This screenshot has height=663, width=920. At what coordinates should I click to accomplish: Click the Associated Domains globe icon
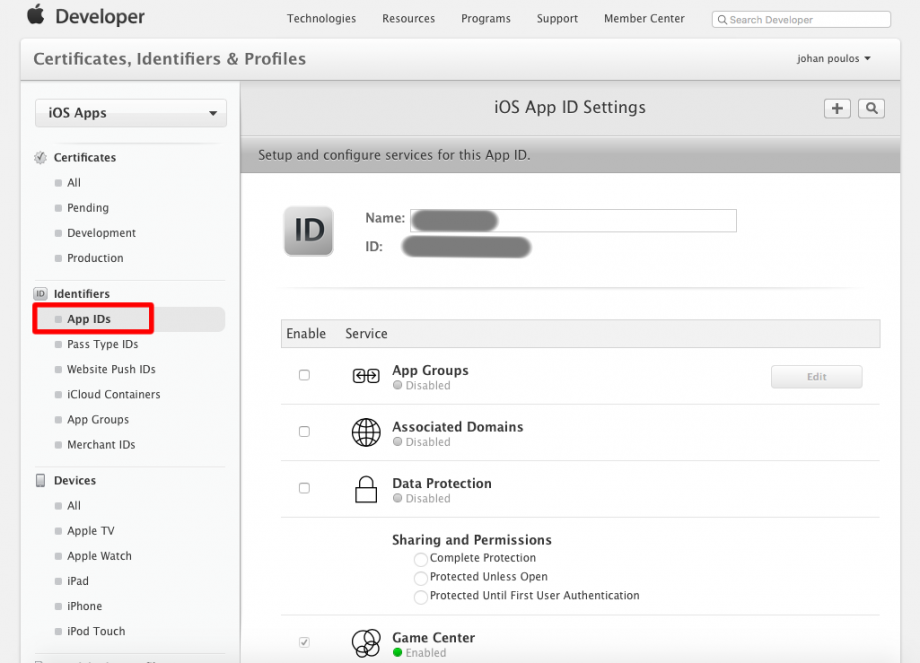click(x=366, y=432)
